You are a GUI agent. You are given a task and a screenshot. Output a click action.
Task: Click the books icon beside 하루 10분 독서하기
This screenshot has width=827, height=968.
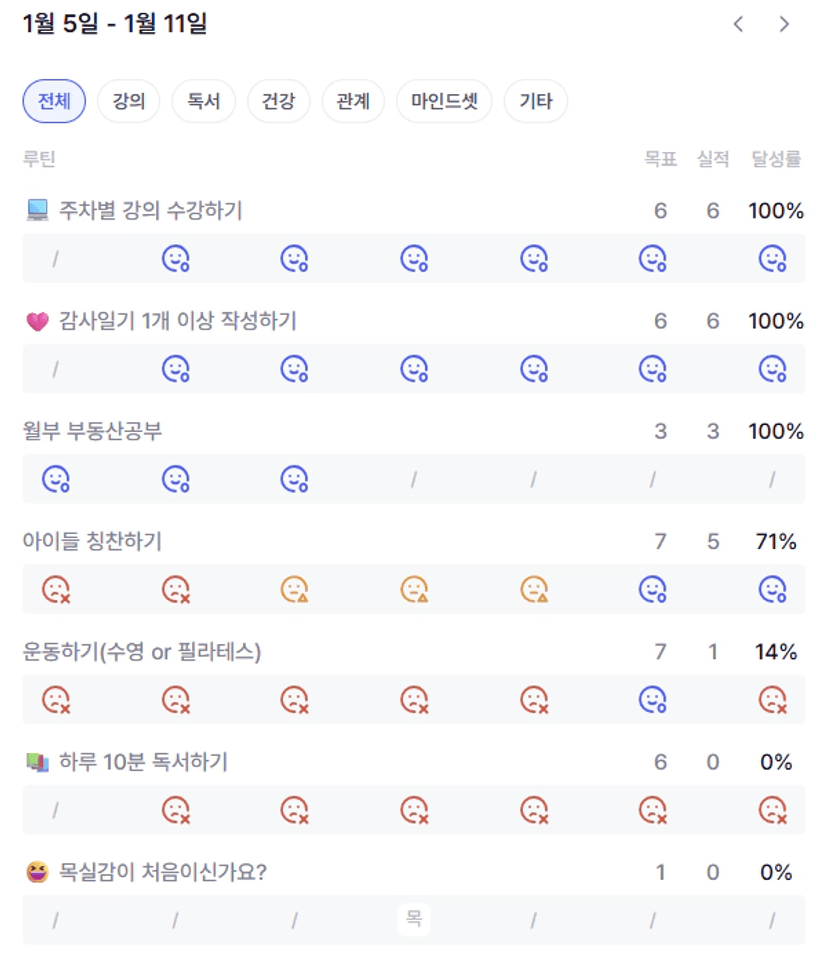pyautogui.click(x=37, y=763)
